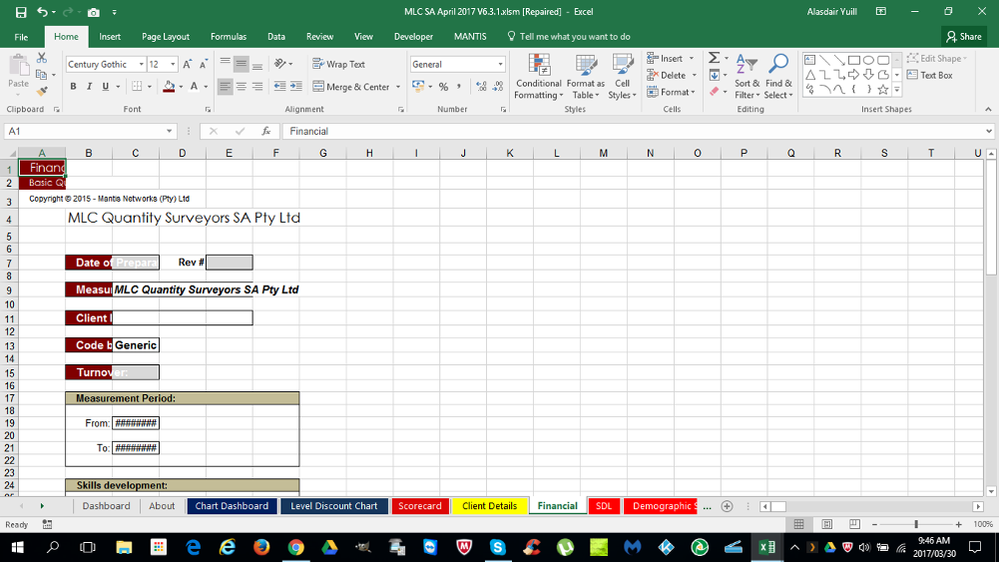
Task: Apply fill color with paint bucket
Action: (169, 87)
